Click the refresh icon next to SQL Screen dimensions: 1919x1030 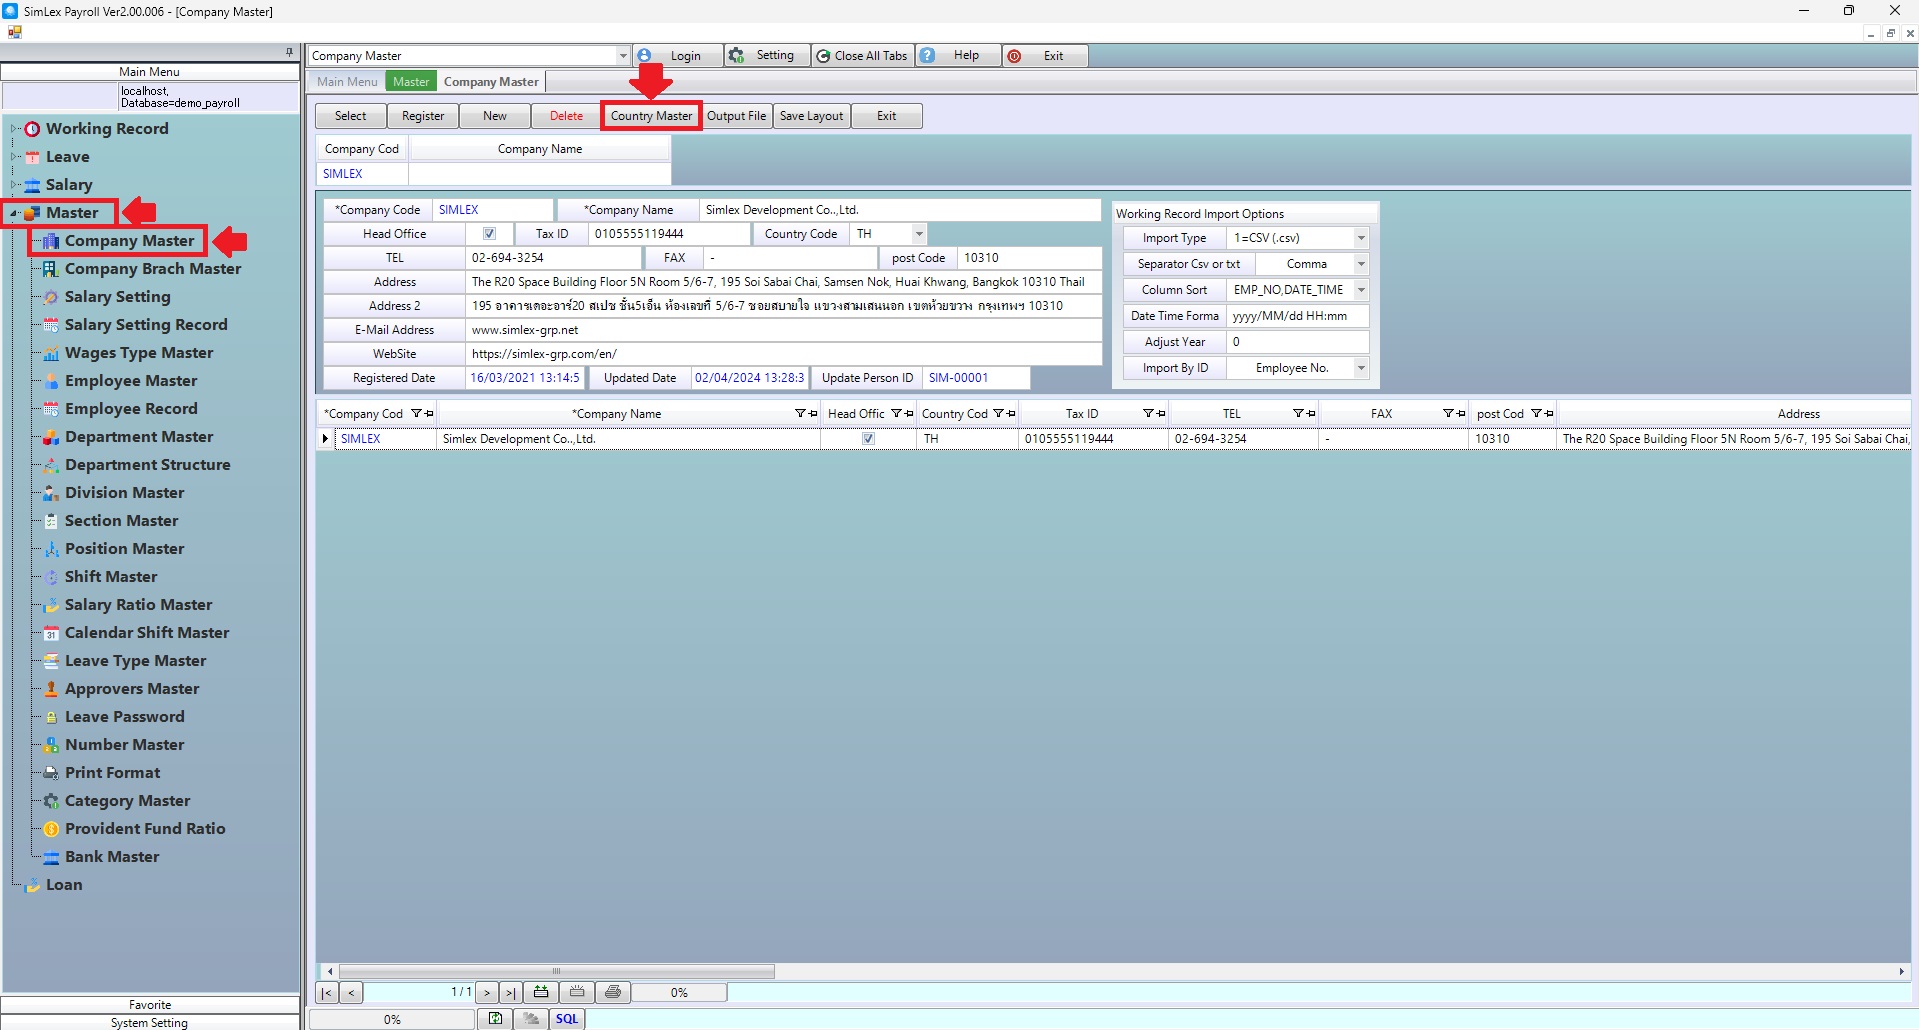pyautogui.click(x=495, y=1019)
